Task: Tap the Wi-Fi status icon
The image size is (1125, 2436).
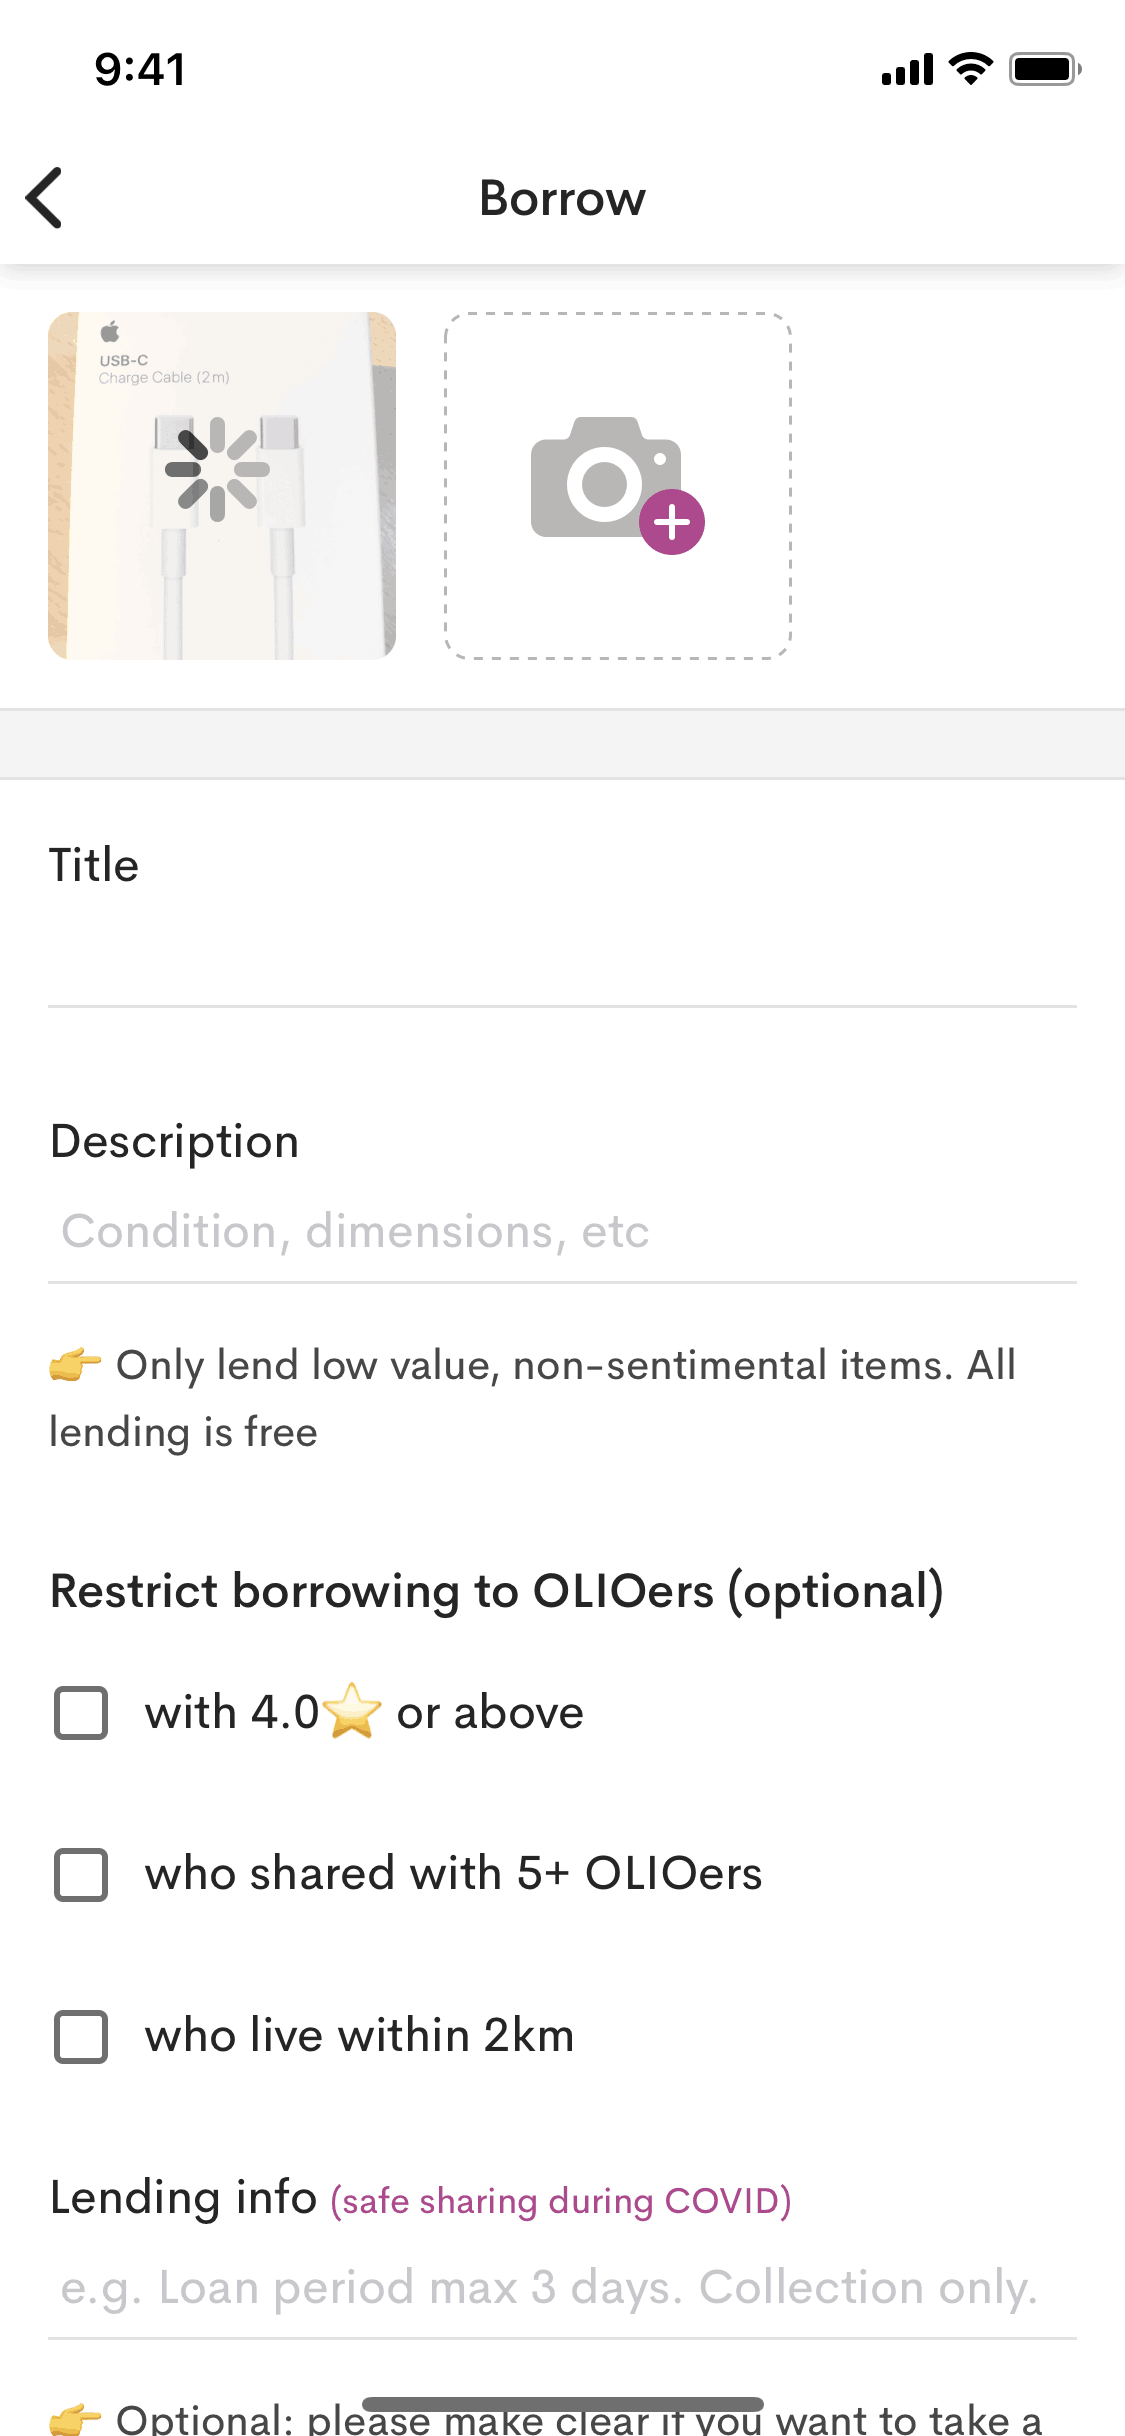Action: 970,69
